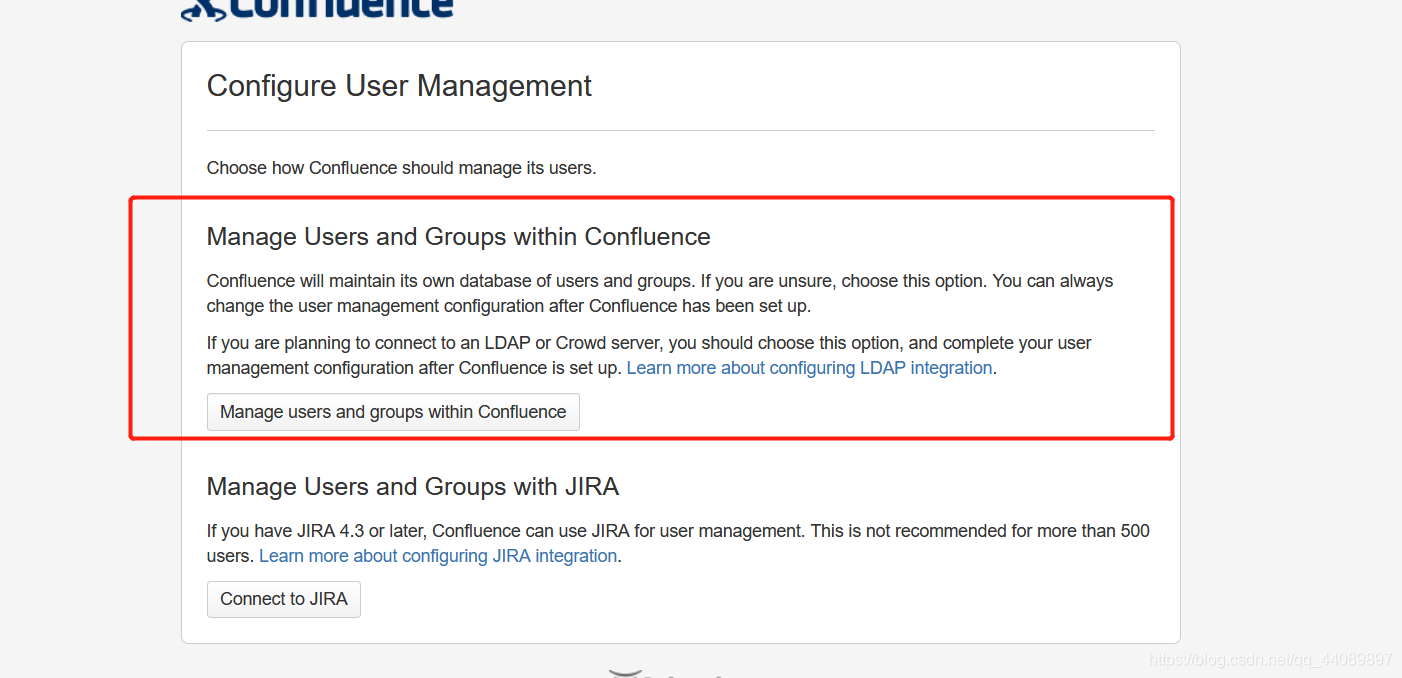Click Manage users and groups within Confluence button

click(x=393, y=412)
